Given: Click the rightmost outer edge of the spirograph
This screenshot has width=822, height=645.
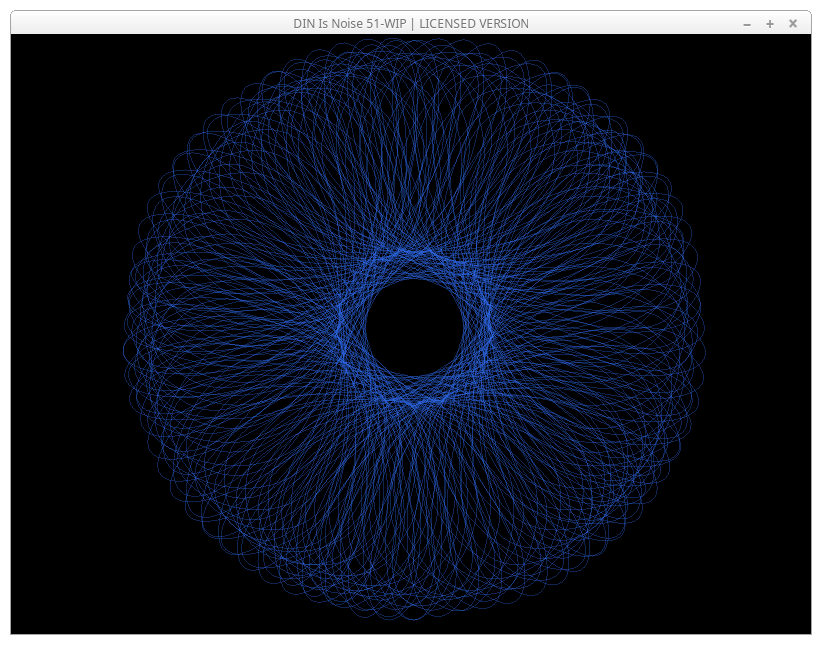Looking at the screenshot, I should point(704,329).
